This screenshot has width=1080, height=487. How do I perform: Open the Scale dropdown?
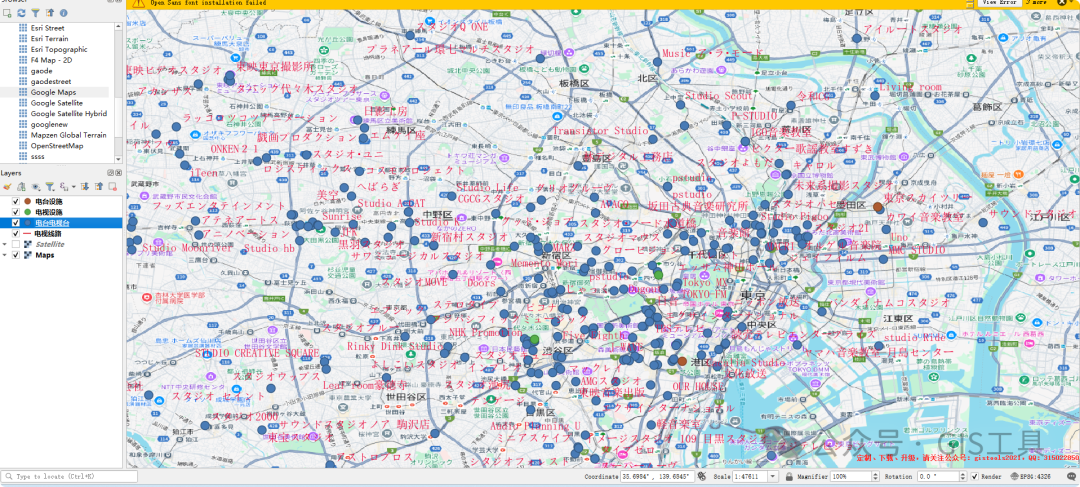click(x=772, y=476)
